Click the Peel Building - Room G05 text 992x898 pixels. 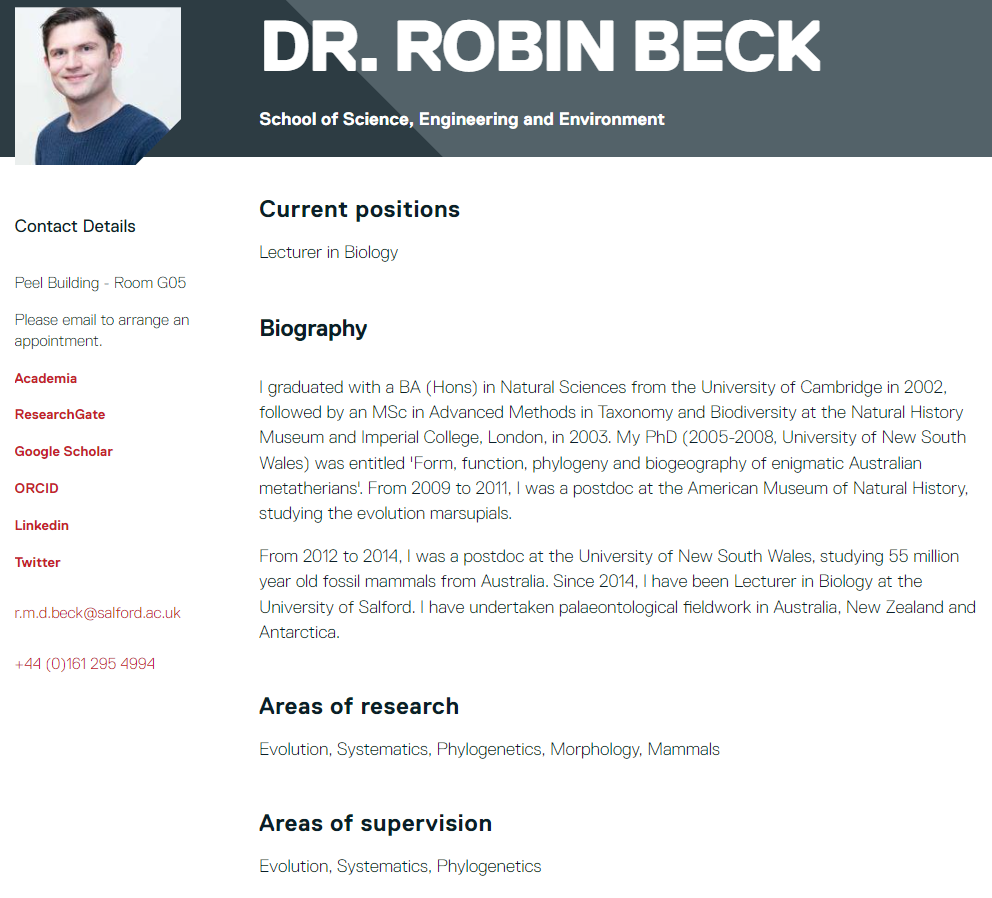point(101,283)
